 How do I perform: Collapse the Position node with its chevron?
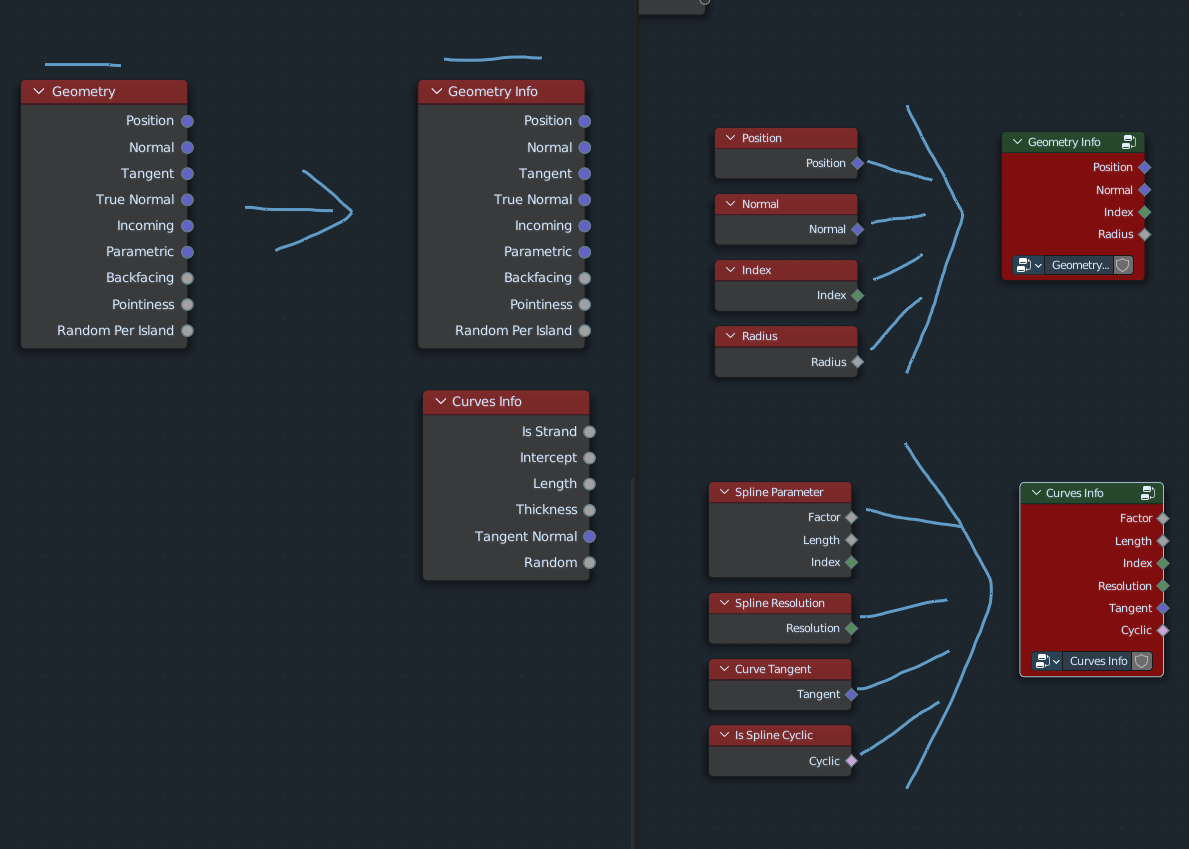point(730,138)
